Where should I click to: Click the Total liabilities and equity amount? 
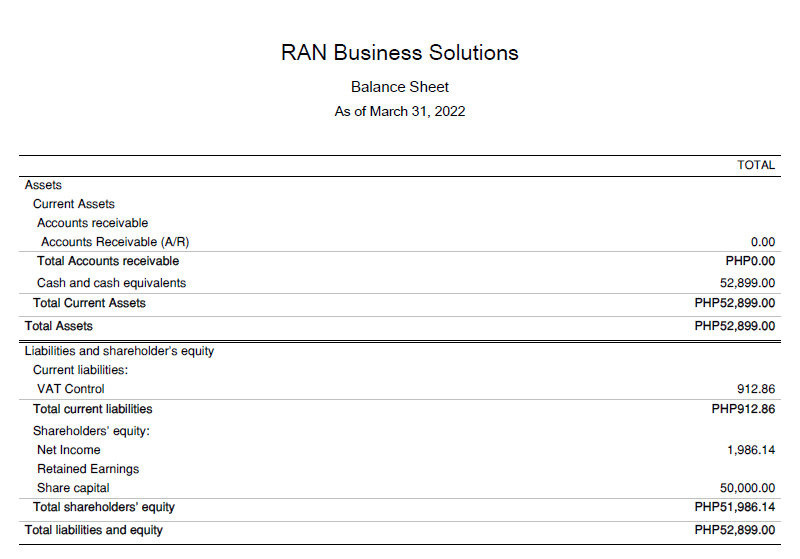tap(735, 530)
